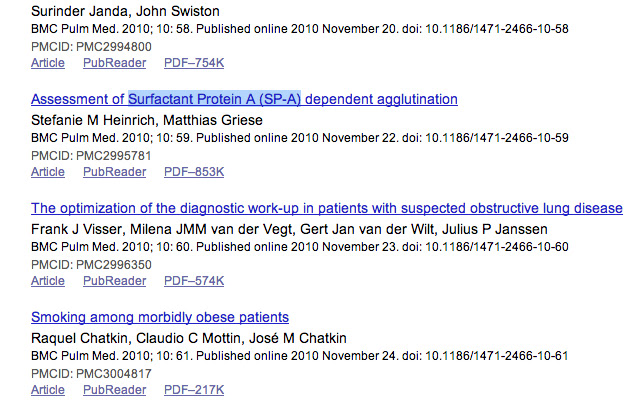Click the PMCID: PMC3004817 text
Viewport: 640px width, 400px height.
(91, 374)
